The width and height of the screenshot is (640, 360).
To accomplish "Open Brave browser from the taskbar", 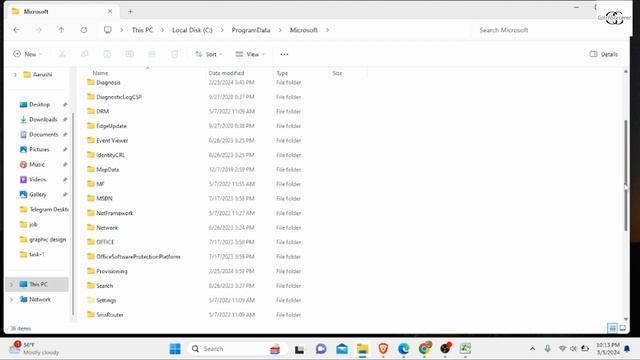I will 383,349.
